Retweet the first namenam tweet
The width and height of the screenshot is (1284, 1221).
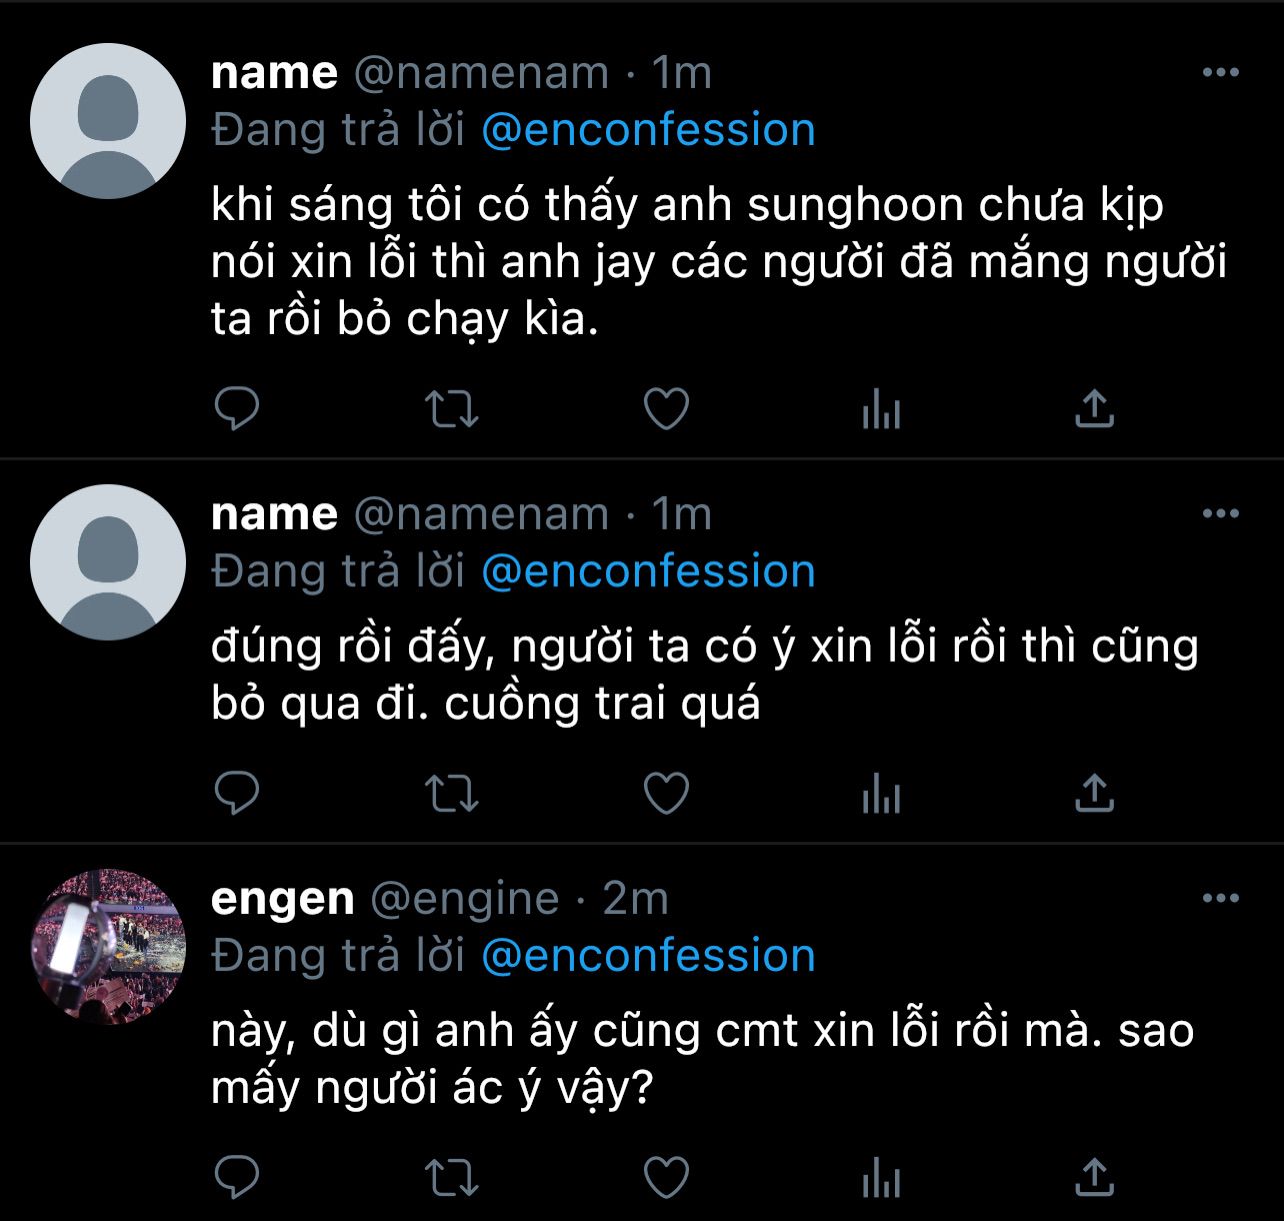[x=452, y=409]
